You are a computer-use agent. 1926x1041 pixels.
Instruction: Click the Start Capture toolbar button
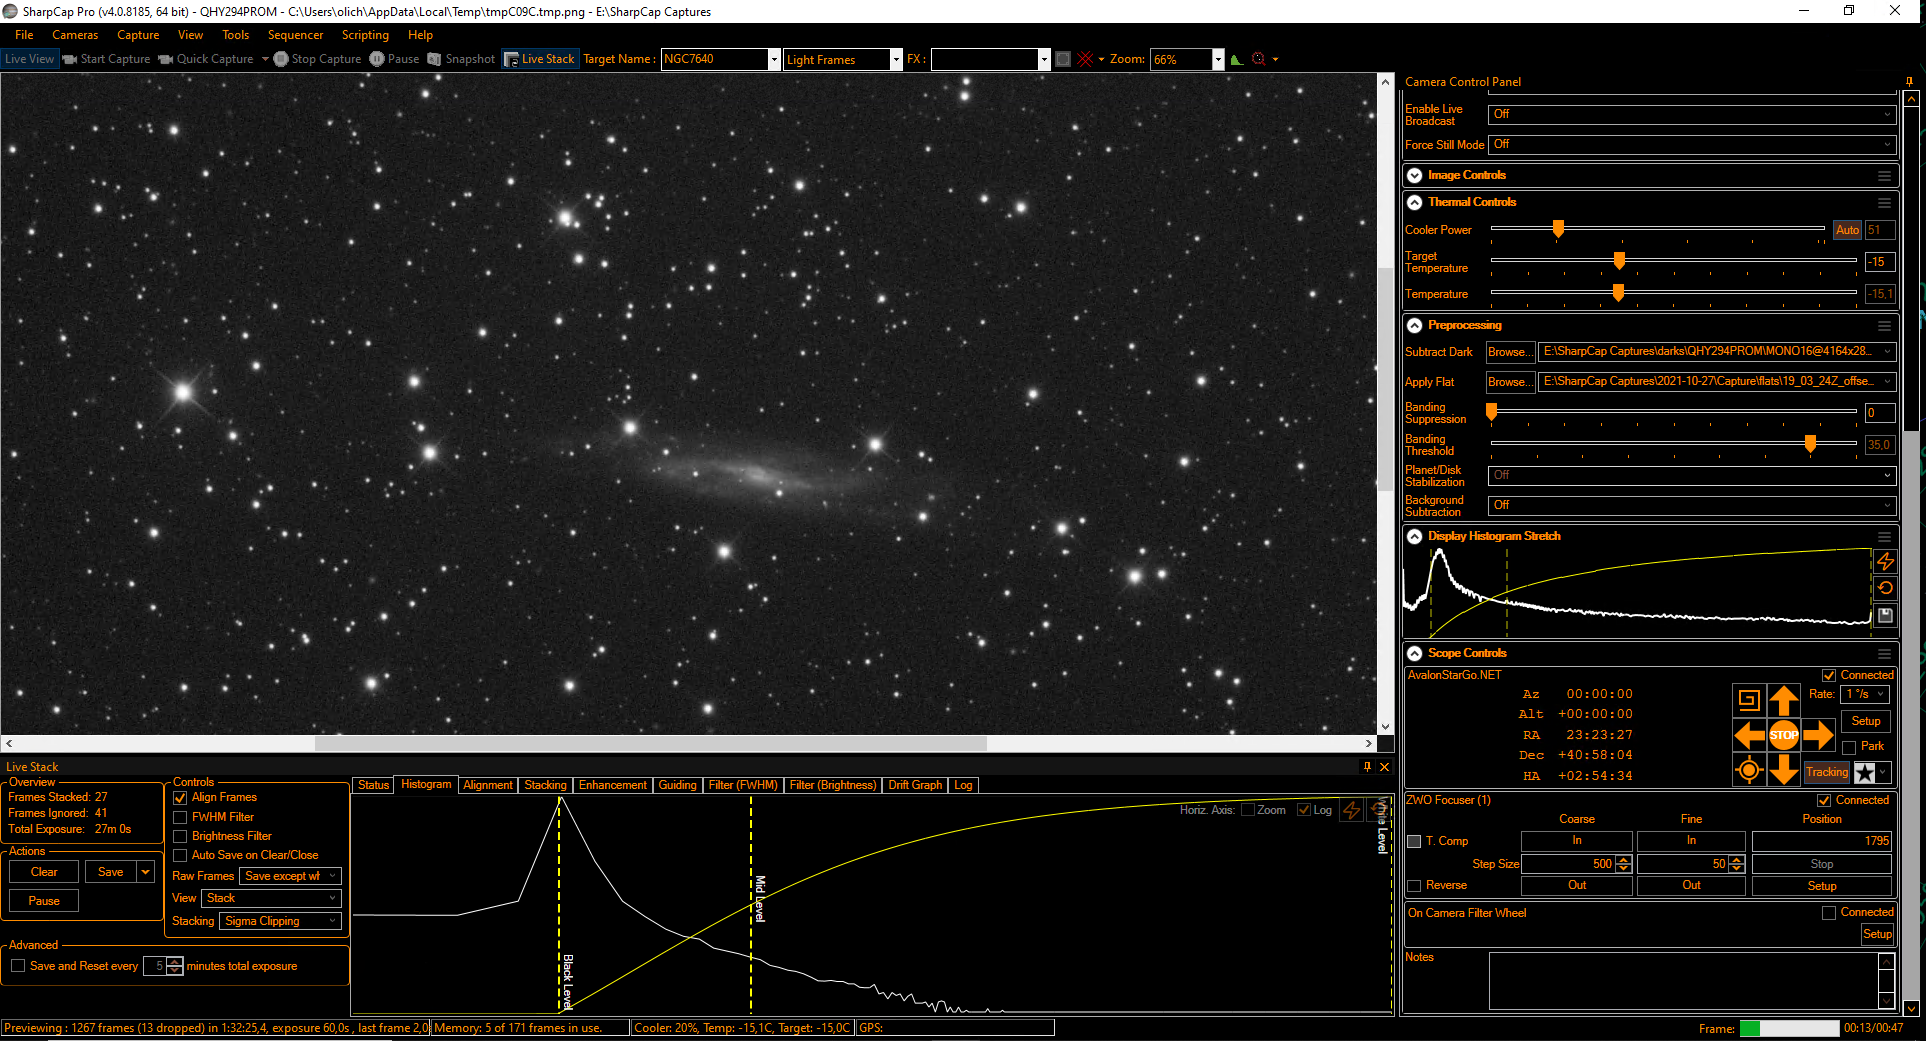pyautogui.click(x=106, y=59)
